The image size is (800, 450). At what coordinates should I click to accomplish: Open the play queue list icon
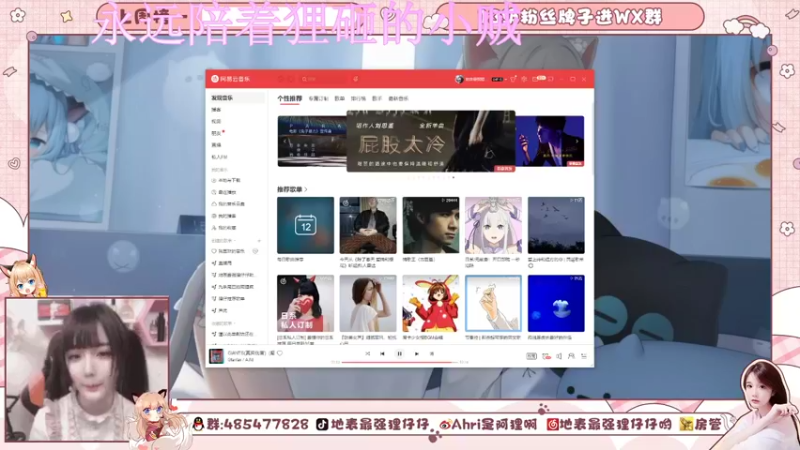click(584, 356)
